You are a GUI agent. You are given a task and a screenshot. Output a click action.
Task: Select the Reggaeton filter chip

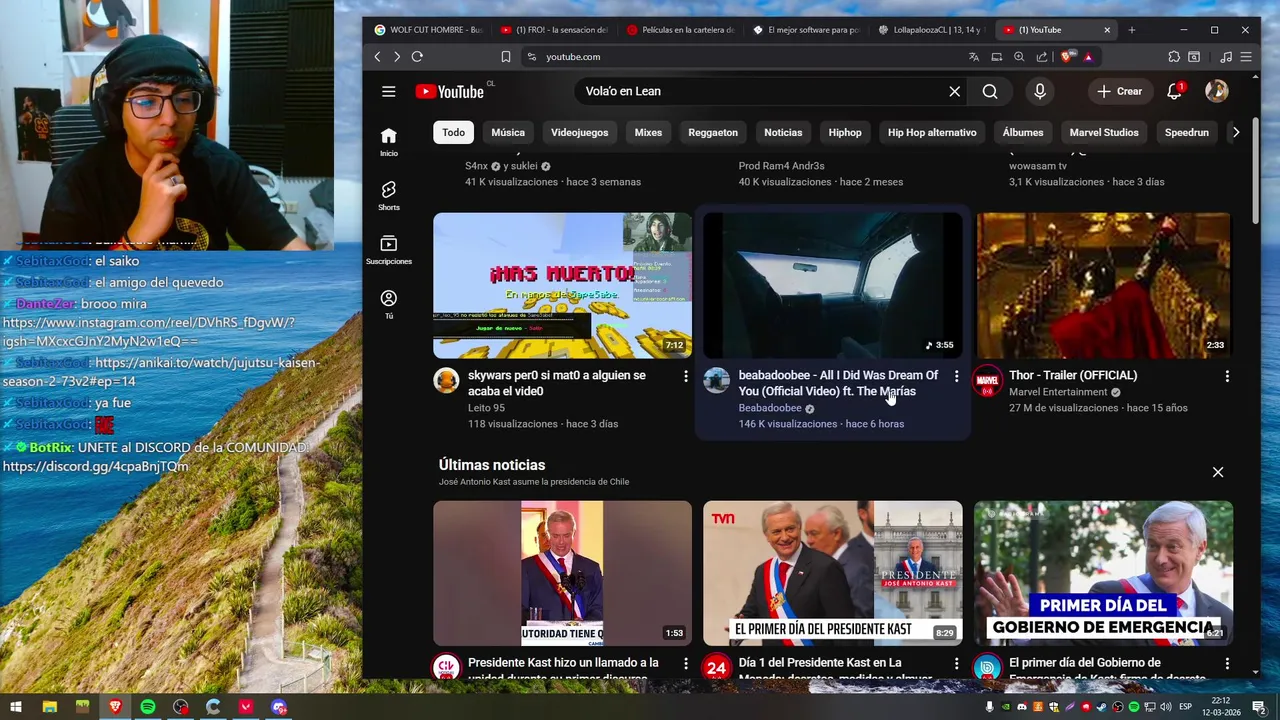pyautogui.click(x=713, y=132)
